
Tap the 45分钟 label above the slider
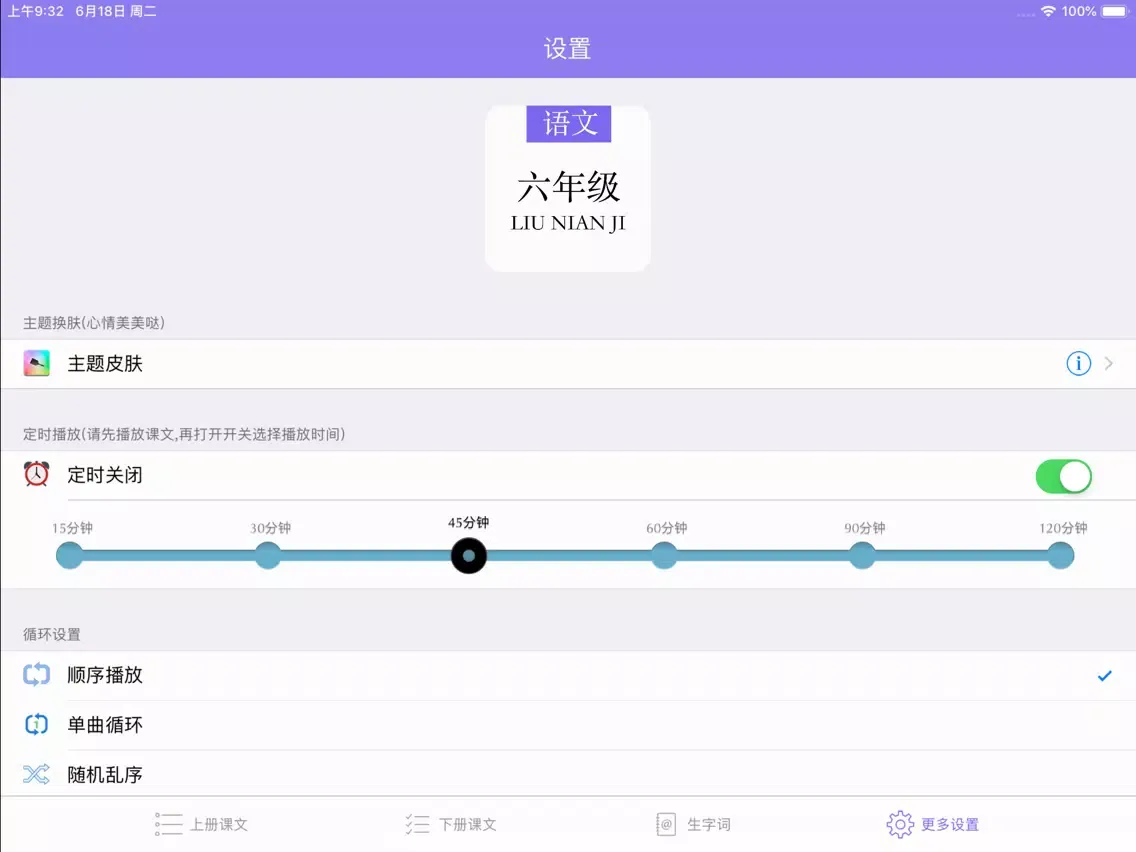pyautogui.click(x=468, y=522)
